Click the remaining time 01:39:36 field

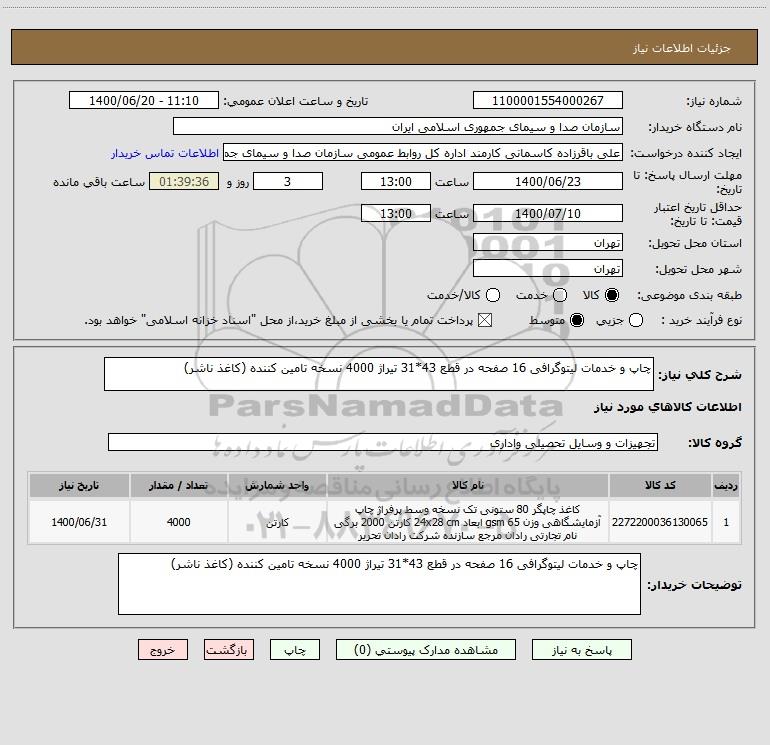[184, 181]
